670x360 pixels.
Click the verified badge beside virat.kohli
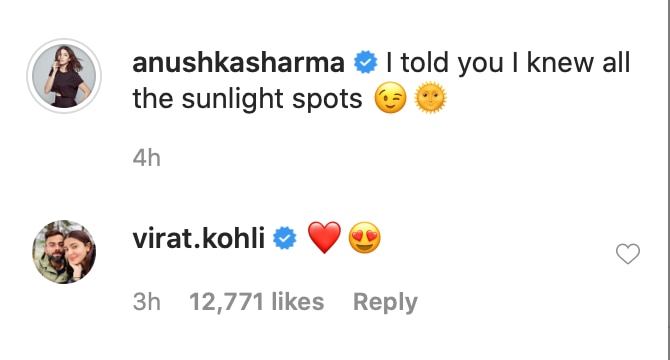[285, 238]
